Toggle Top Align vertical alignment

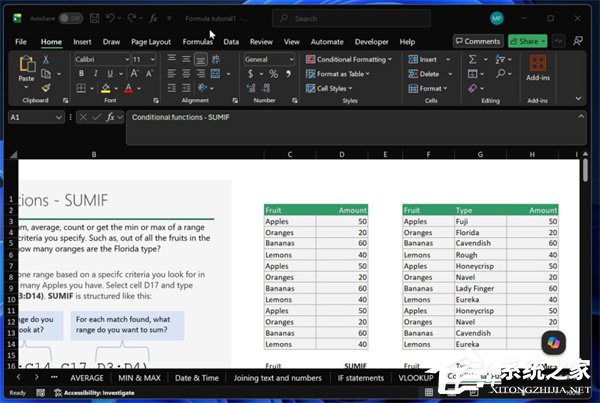click(172, 58)
